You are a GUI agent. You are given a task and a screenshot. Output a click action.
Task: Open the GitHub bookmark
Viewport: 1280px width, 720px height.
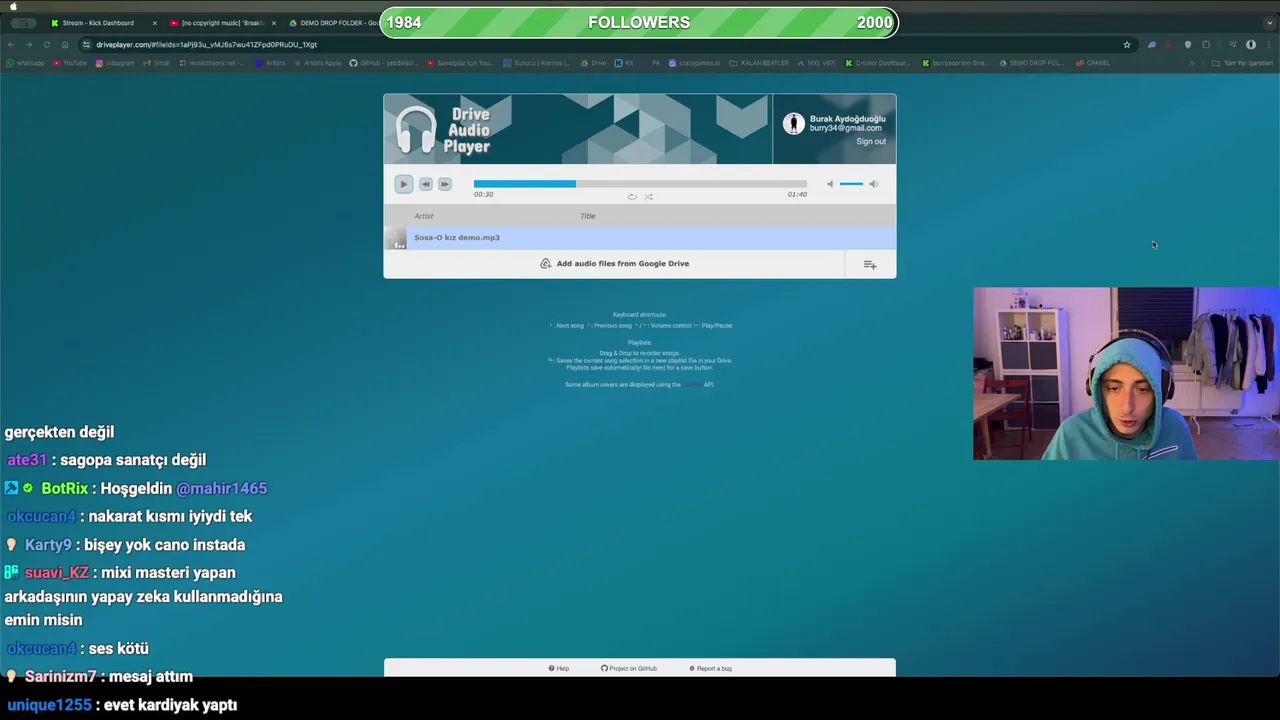pyautogui.click(x=383, y=63)
